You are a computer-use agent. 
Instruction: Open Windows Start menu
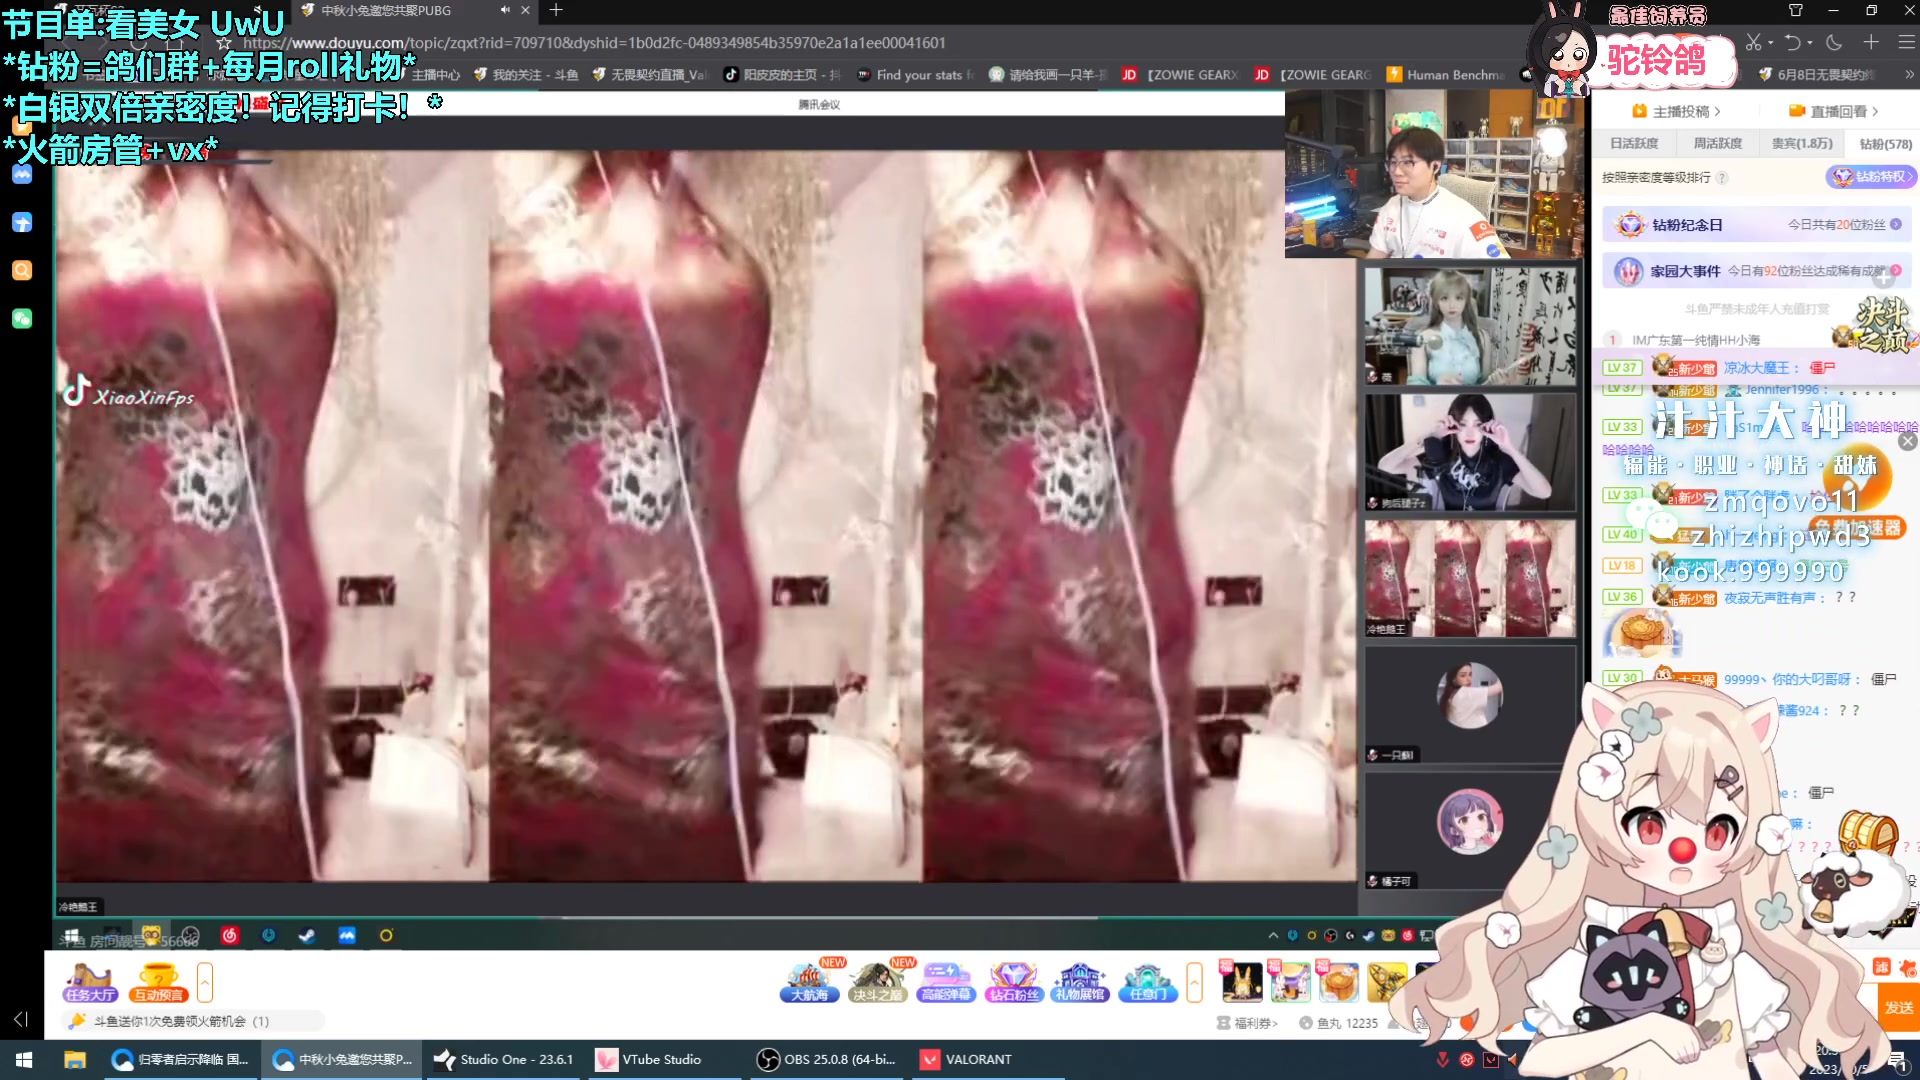point(24,1059)
